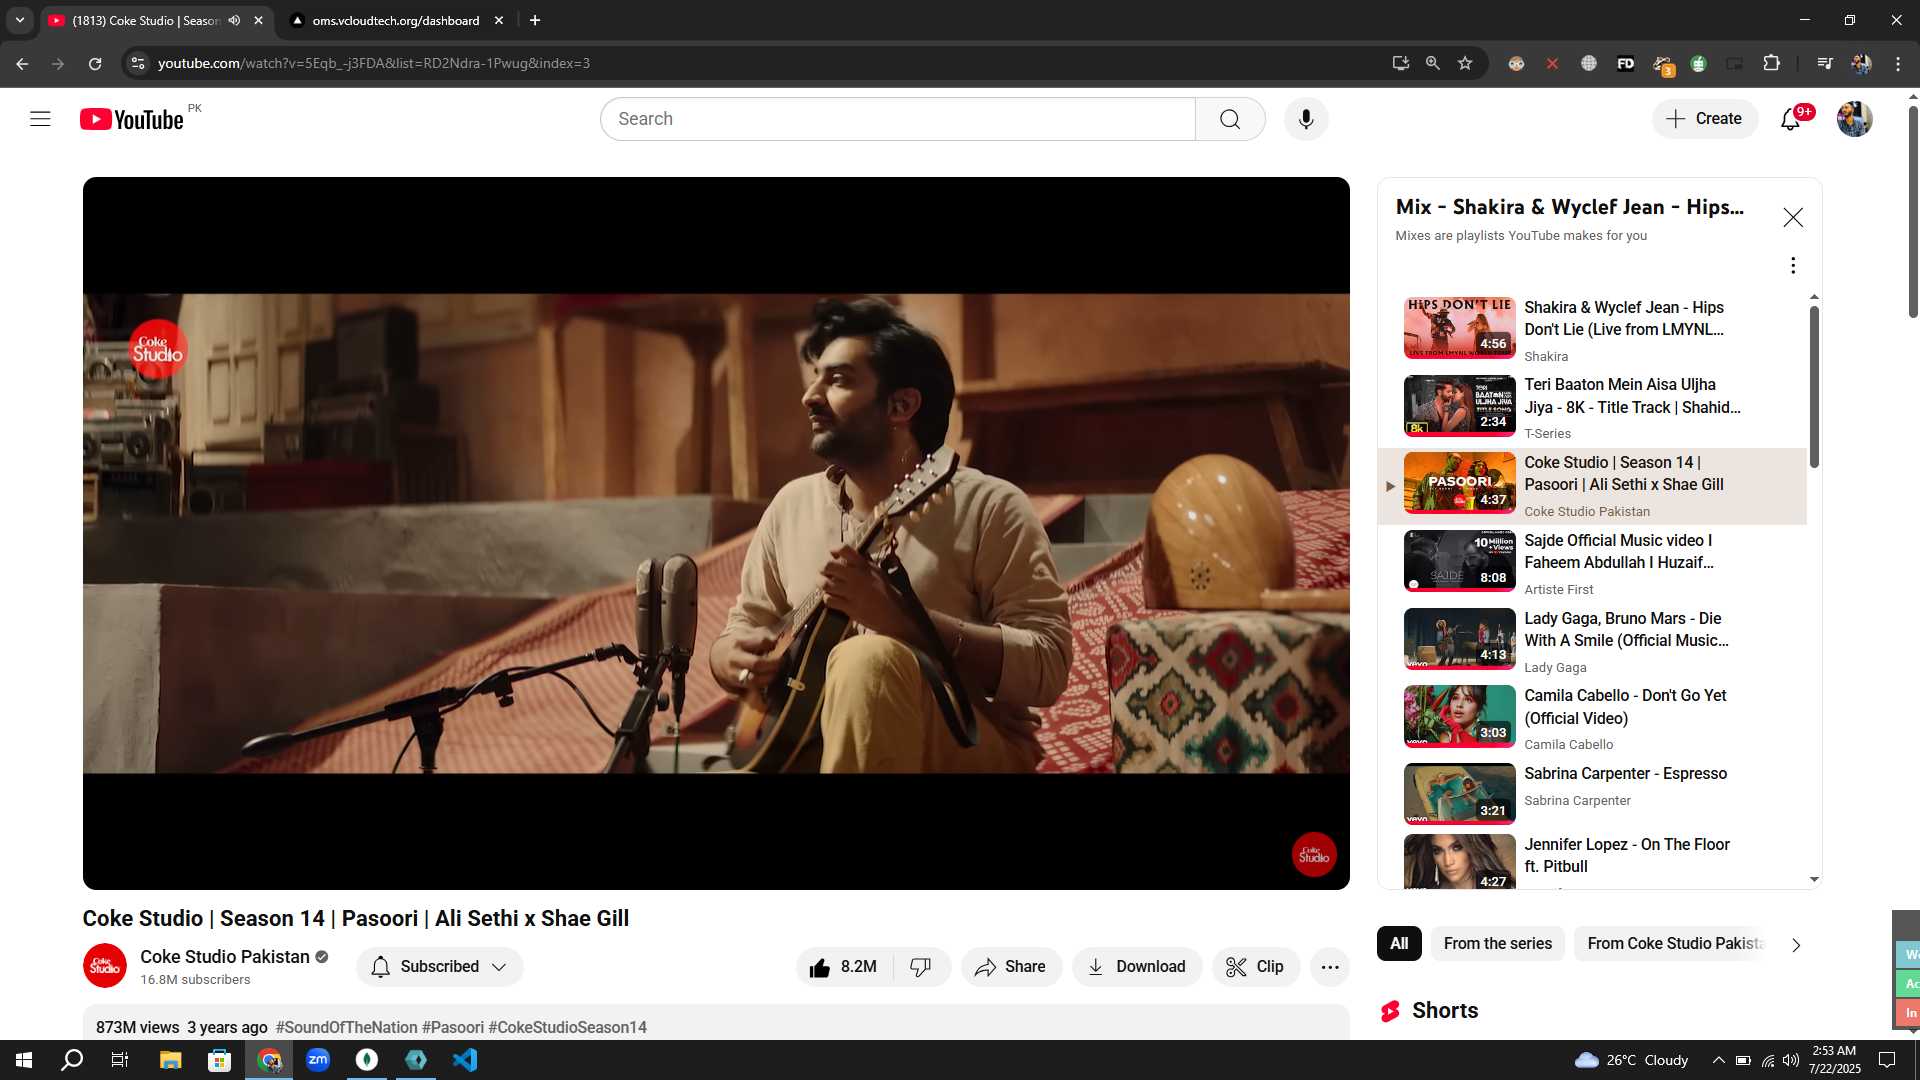Open browser zoom magnifier icon
1920x1080 pixels.
tap(1433, 63)
